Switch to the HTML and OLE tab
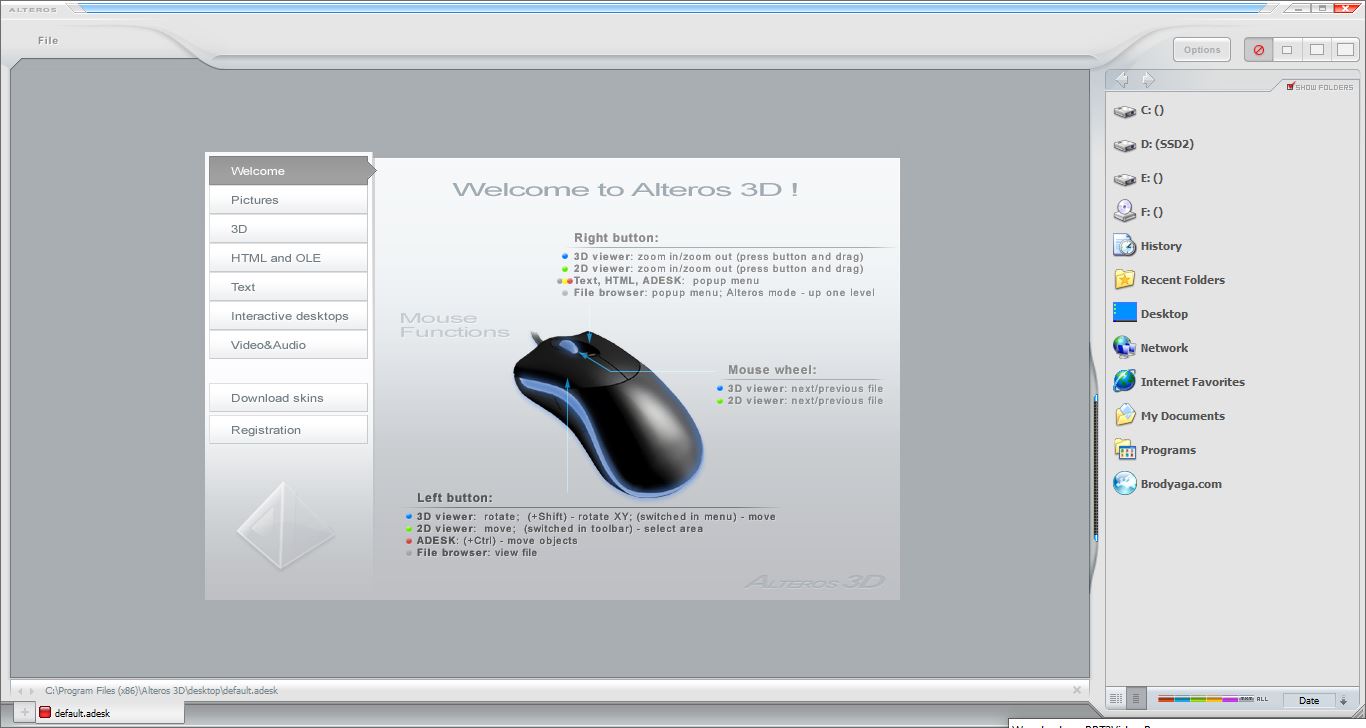This screenshot has height=728, width=1366. tap(288, 258)
